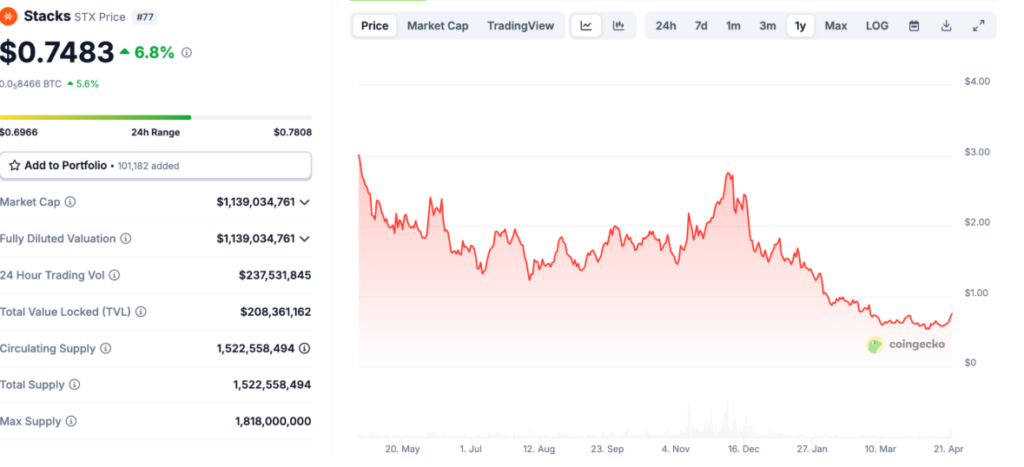Screen dimensions: 1024x467
Task: Show the Market Cap info tooltip icon
Action: pyautogui.click(x=70, y=202)
